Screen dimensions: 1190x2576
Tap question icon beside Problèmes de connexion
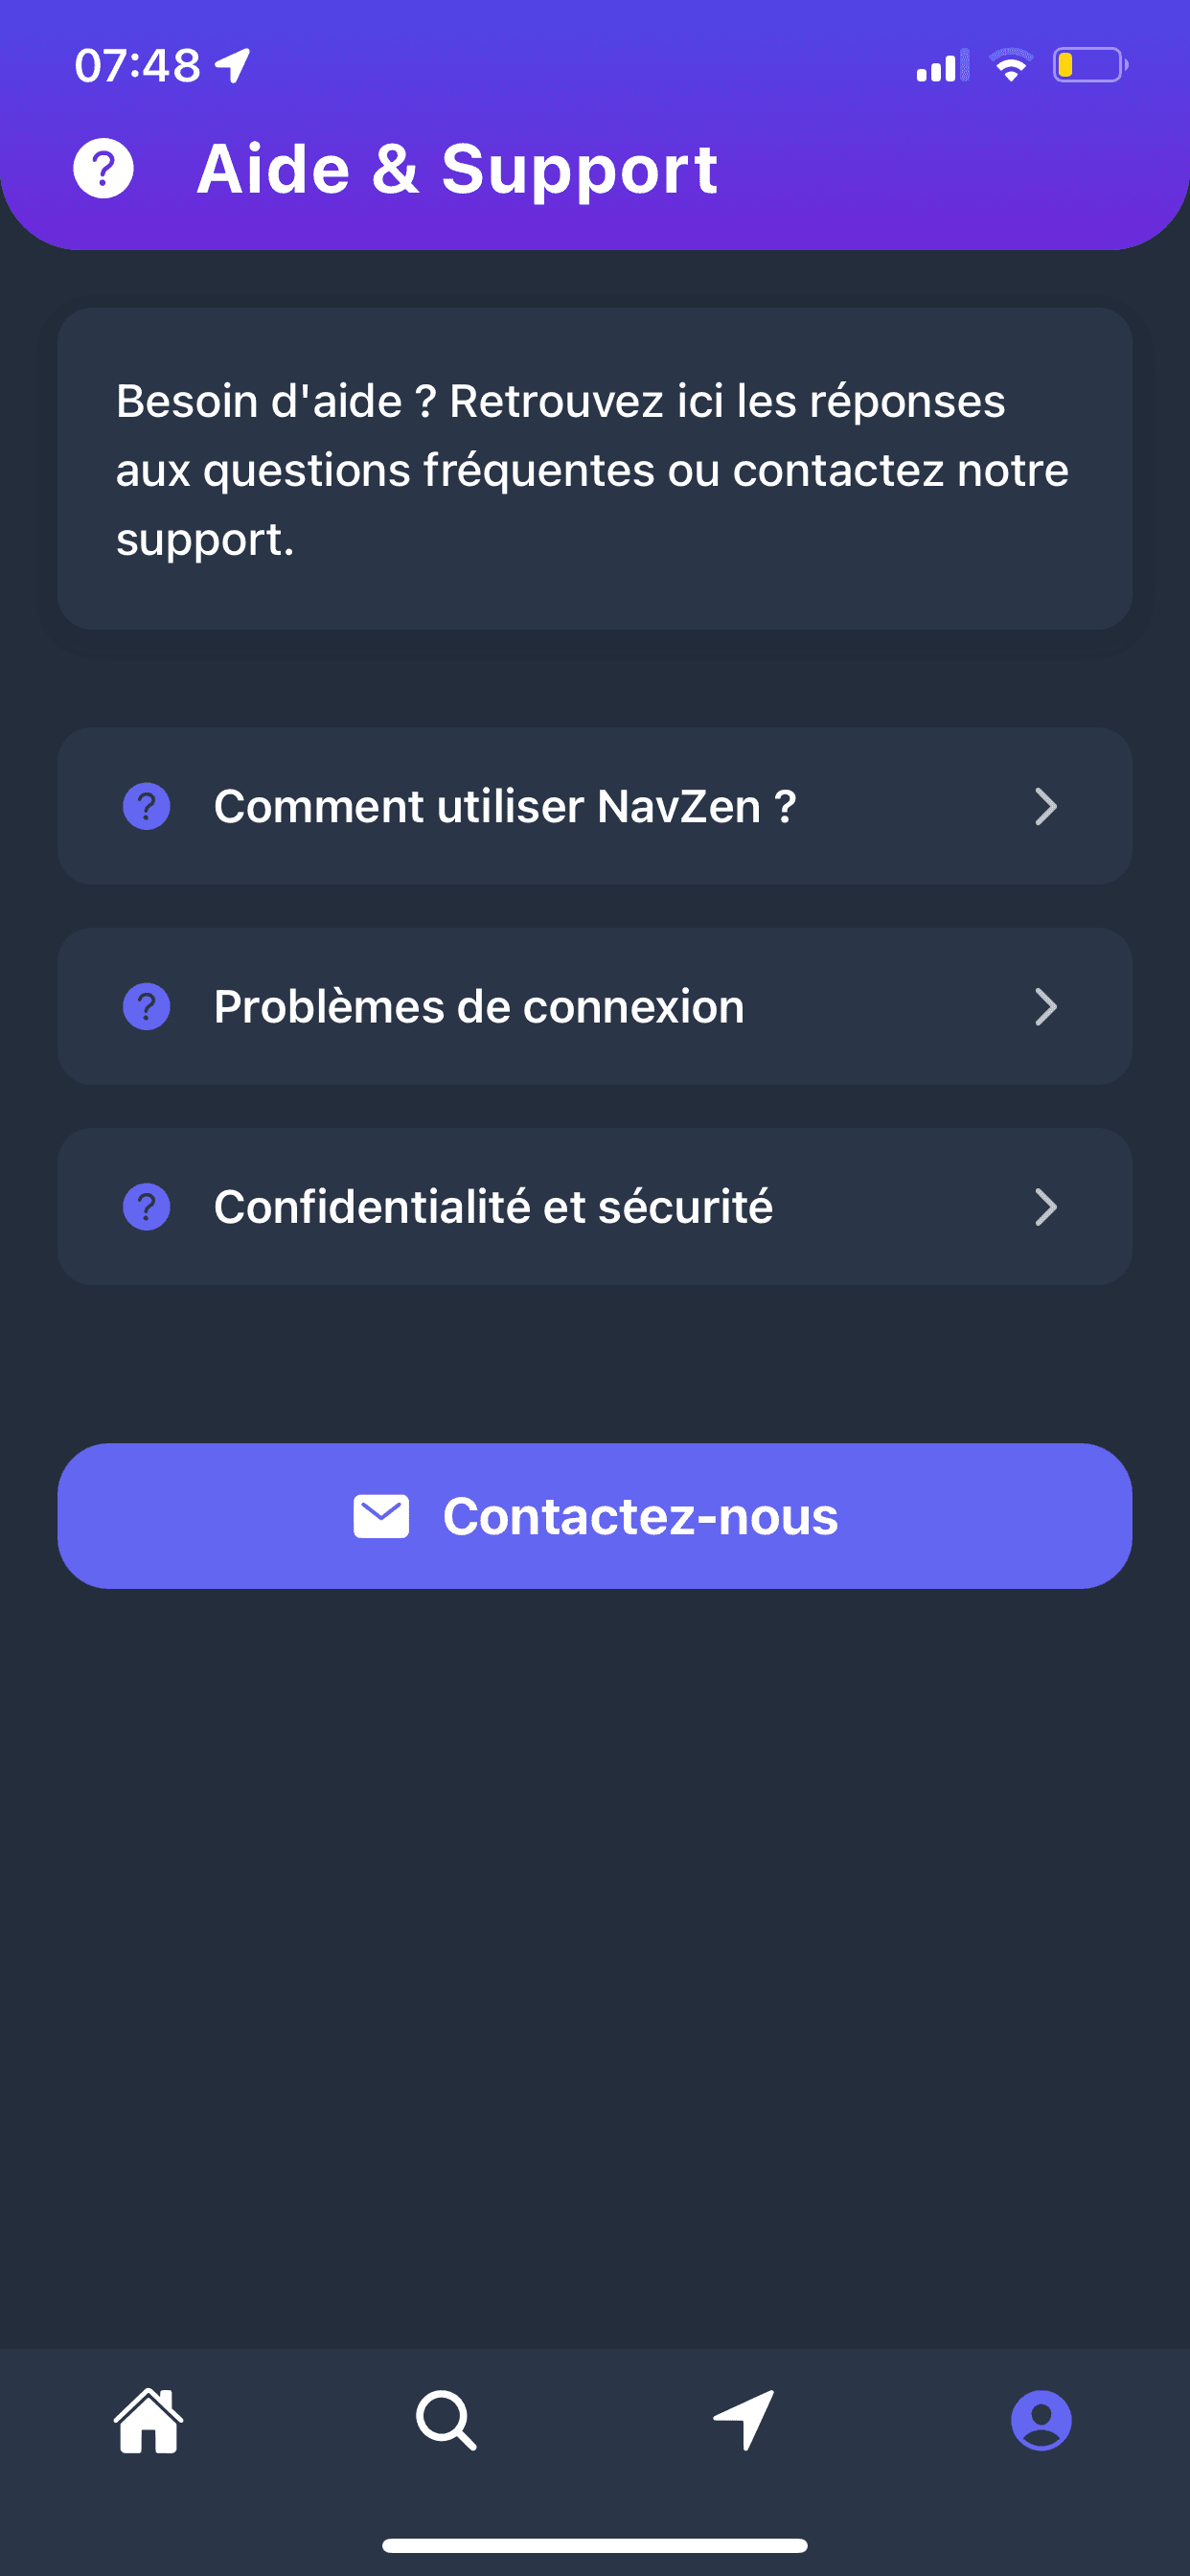[x=146, y=1007]
